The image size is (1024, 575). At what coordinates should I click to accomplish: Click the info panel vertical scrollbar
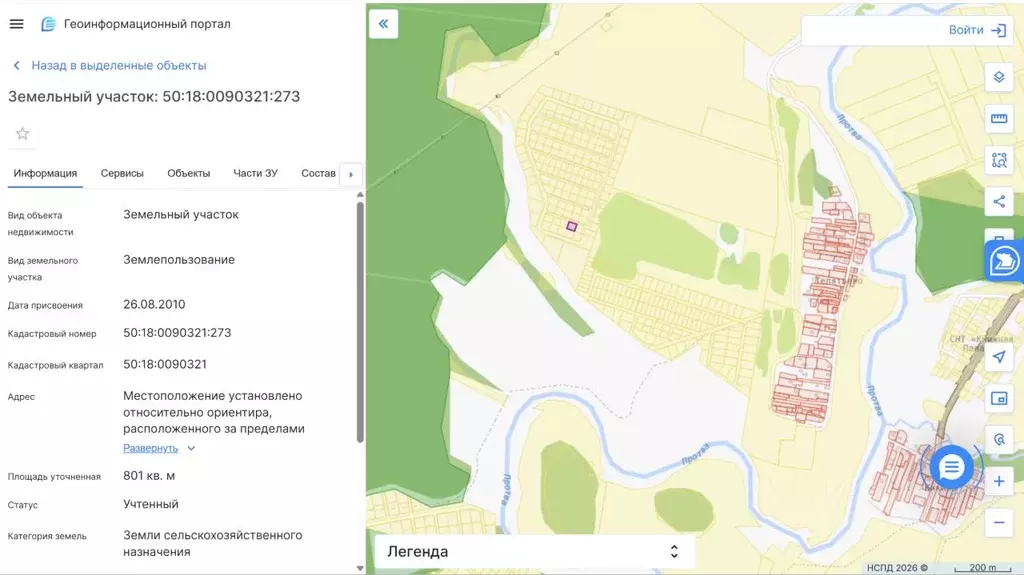click(360, 320)
